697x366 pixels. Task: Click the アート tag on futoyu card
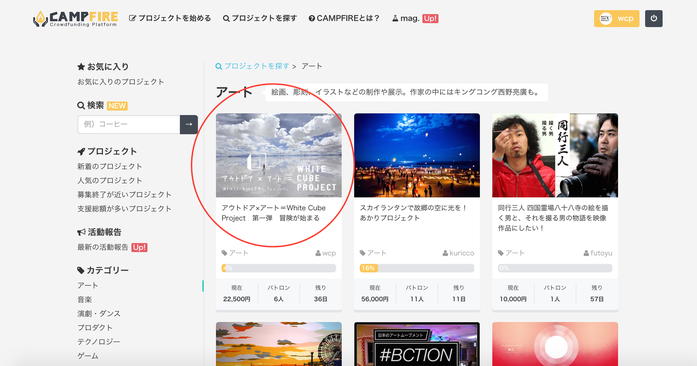click(511, 253)
